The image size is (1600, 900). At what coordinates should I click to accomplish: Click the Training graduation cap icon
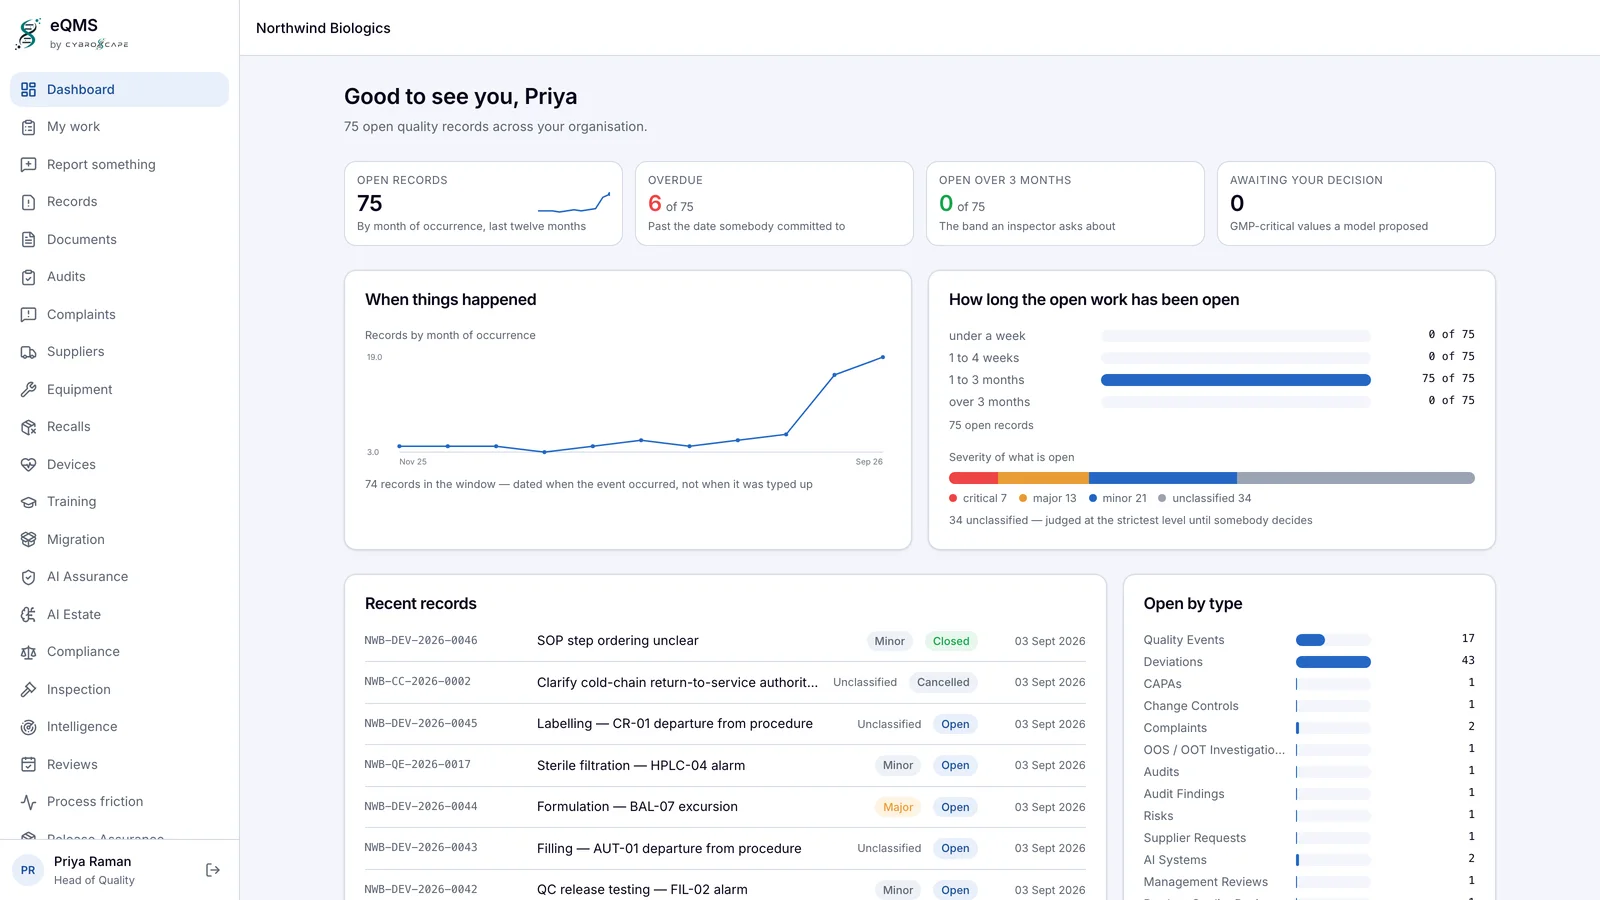(28, 502)
